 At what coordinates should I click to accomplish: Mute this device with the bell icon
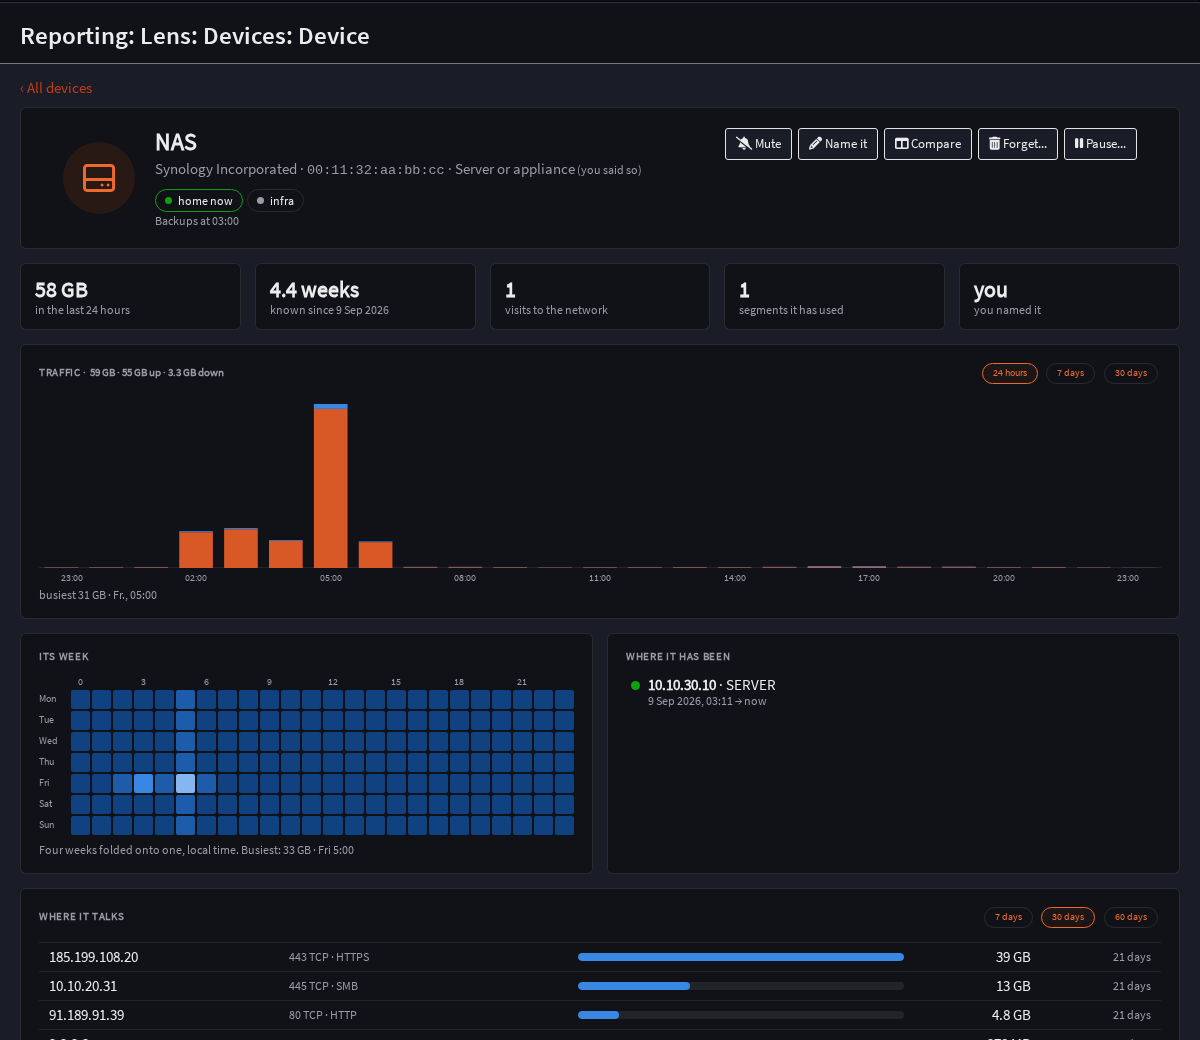[759, 144]
